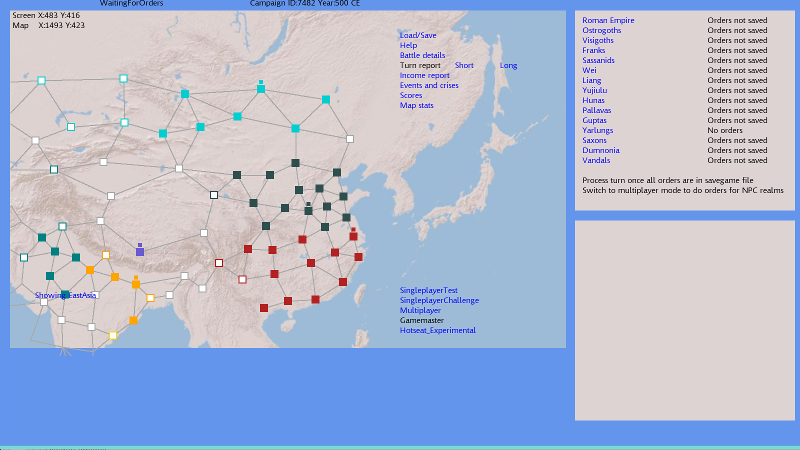Switch to SingleplayerTest mode
Viewport: 800px width, 450px height.
pos(428,290)
